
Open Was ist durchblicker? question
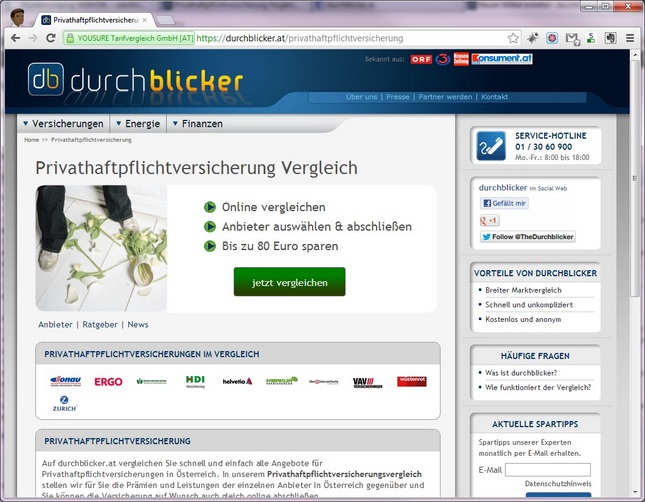point(521,373)
